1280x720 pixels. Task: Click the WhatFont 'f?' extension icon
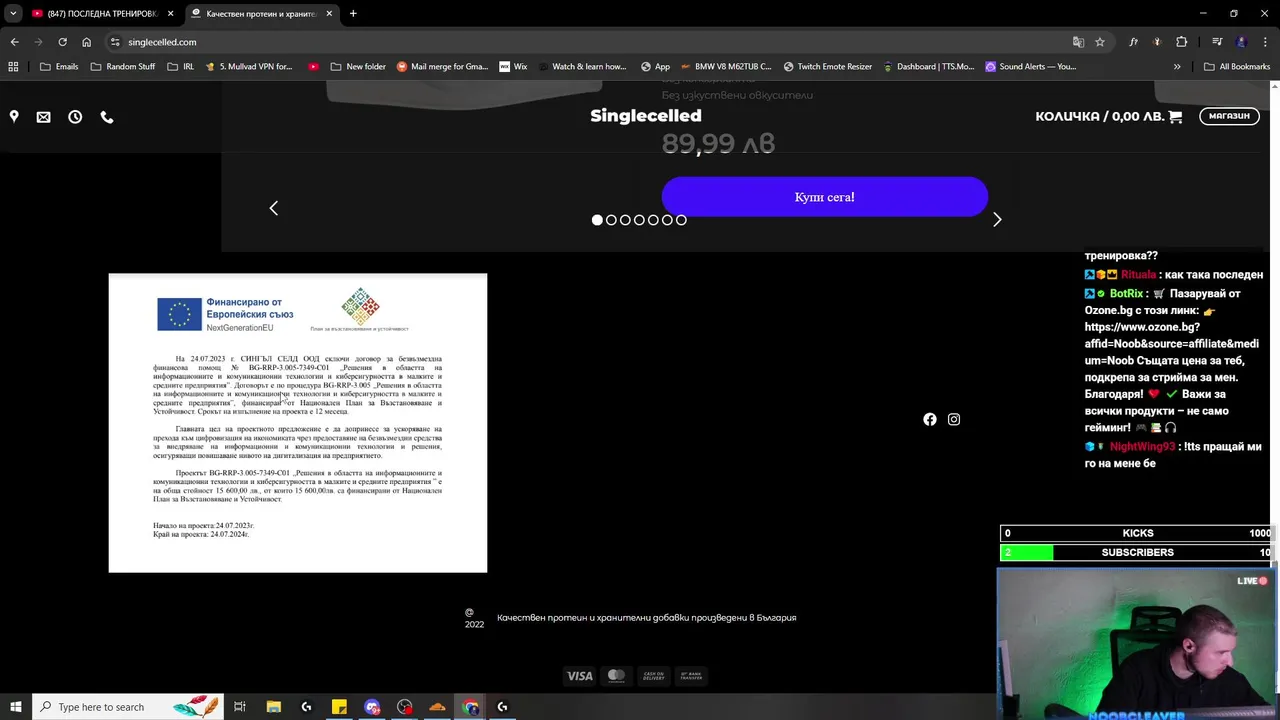[x=1134, y=42]
